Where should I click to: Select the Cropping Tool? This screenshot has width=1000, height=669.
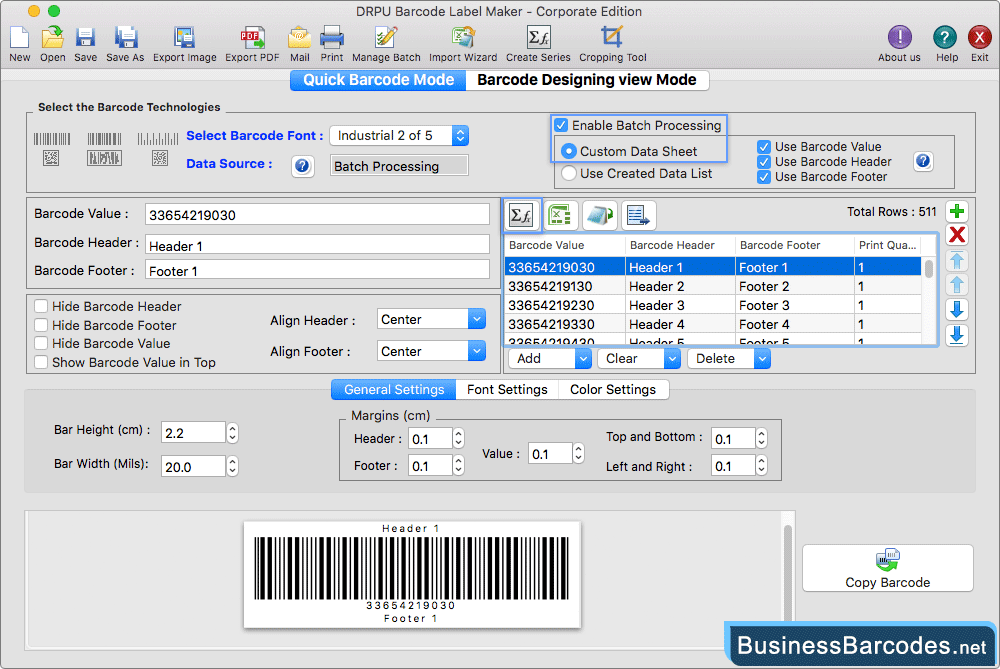[612, 37]
